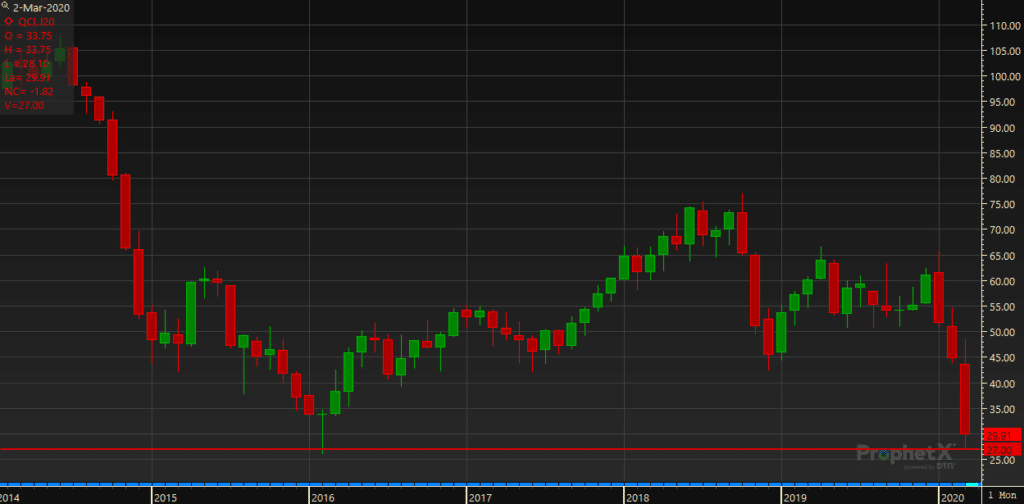
Task: Click the magnifier icon beside 2-Mar-2020
Action: click(5, 5)
